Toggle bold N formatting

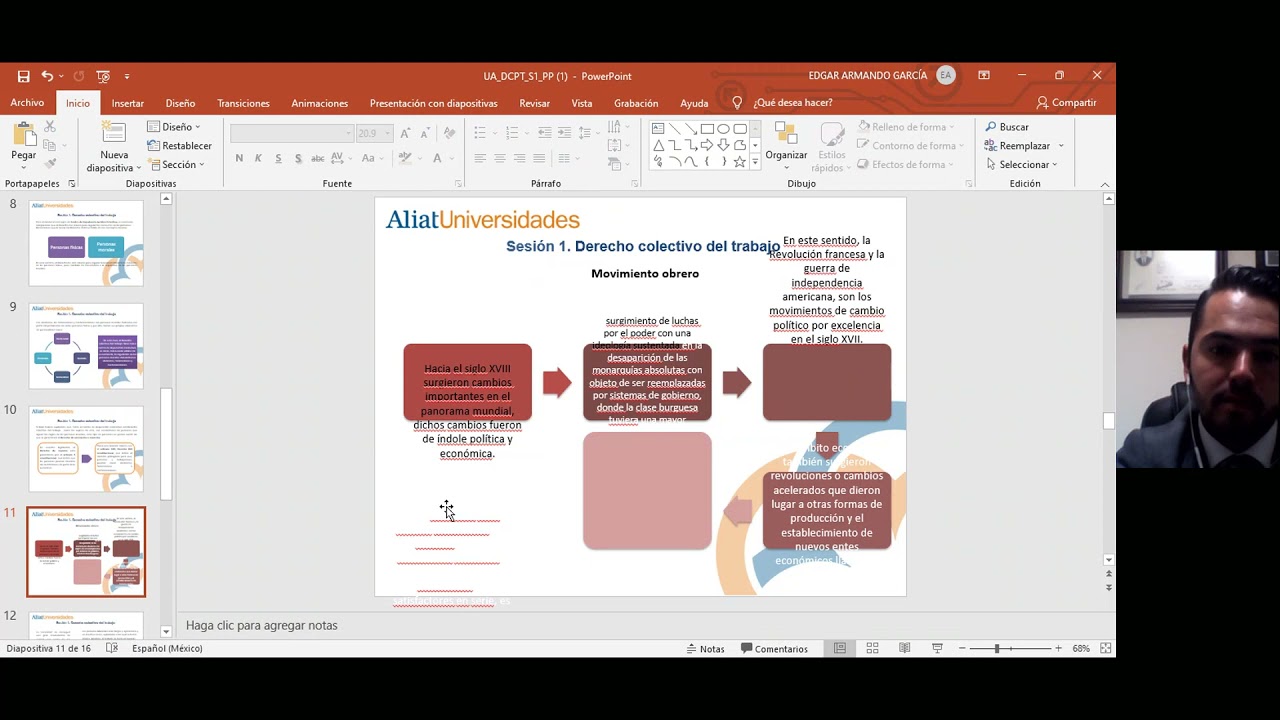tap(239, 158)
